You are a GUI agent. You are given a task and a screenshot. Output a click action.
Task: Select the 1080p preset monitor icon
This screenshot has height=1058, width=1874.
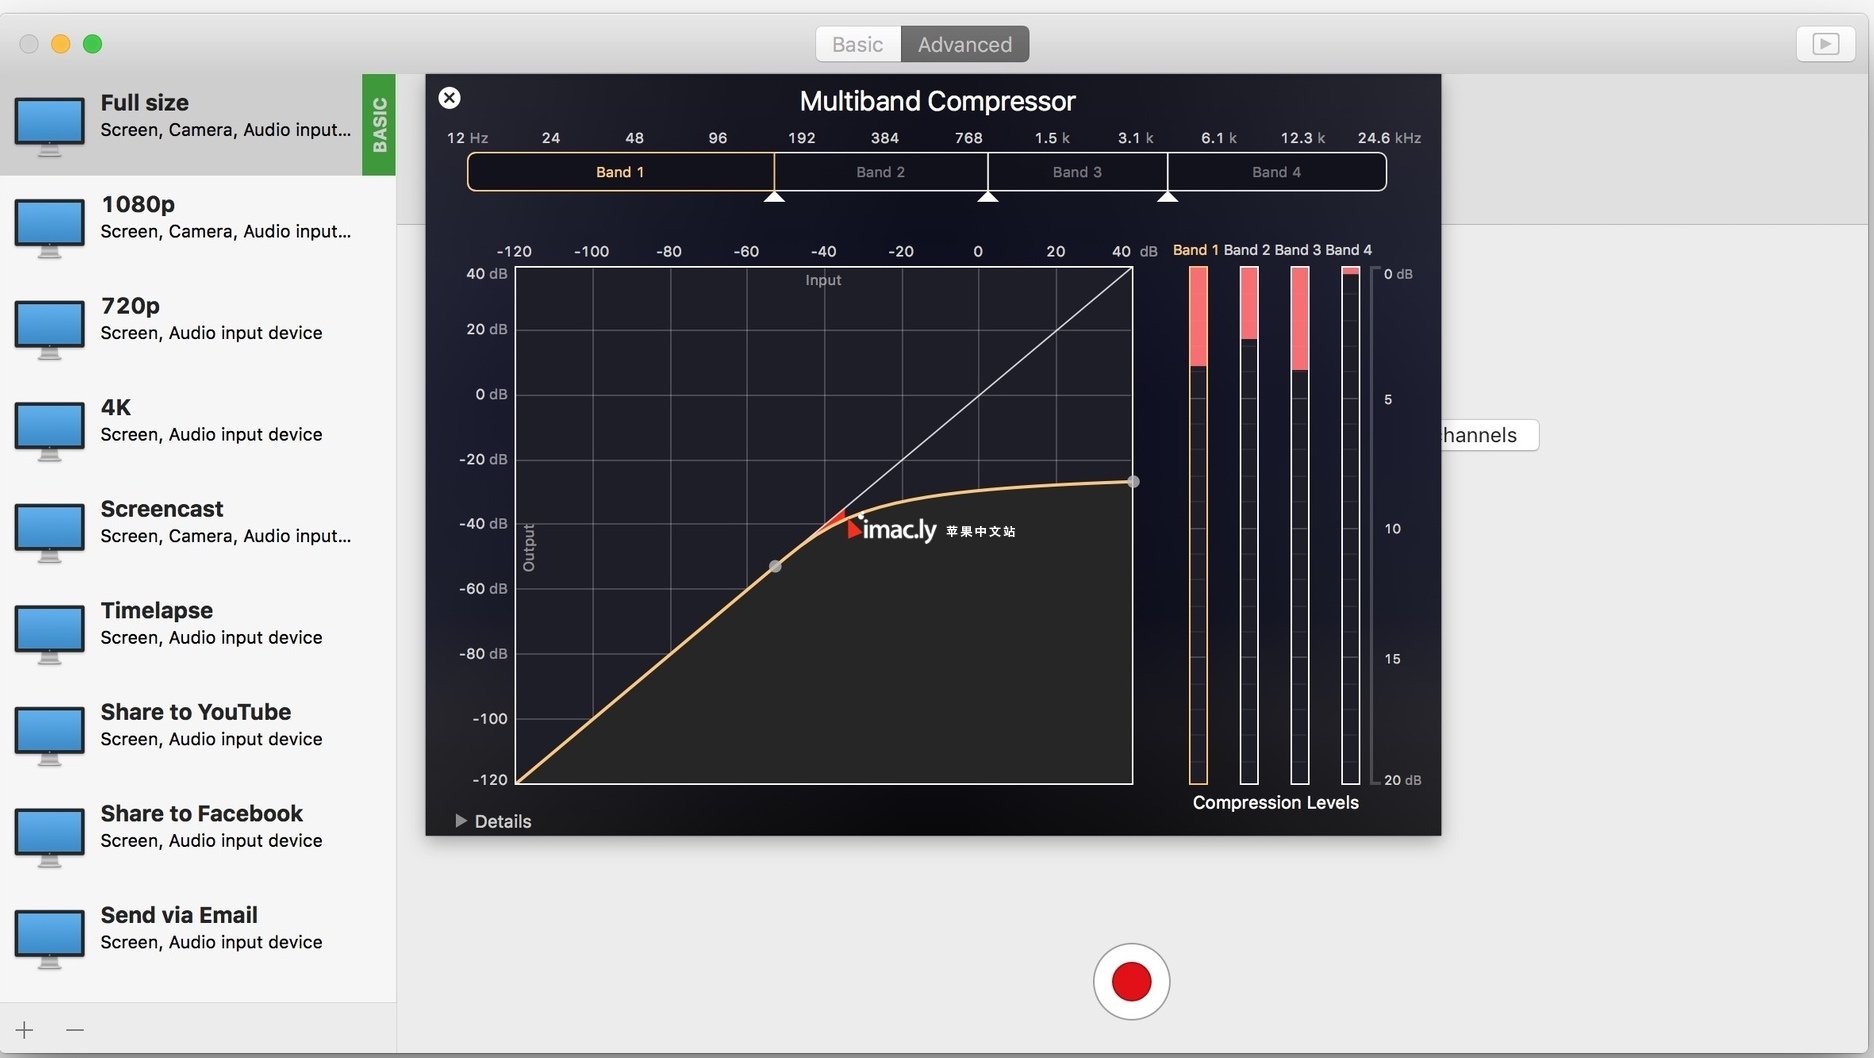[x=49, y=225]
